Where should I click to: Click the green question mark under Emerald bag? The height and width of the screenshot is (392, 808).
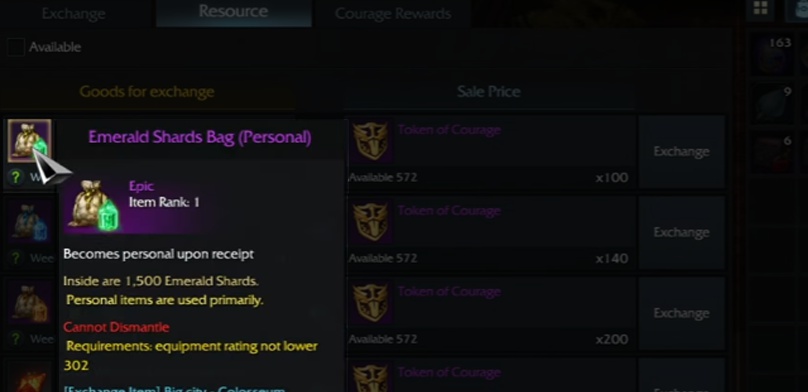pyautogui.click(x=16, y=177)
